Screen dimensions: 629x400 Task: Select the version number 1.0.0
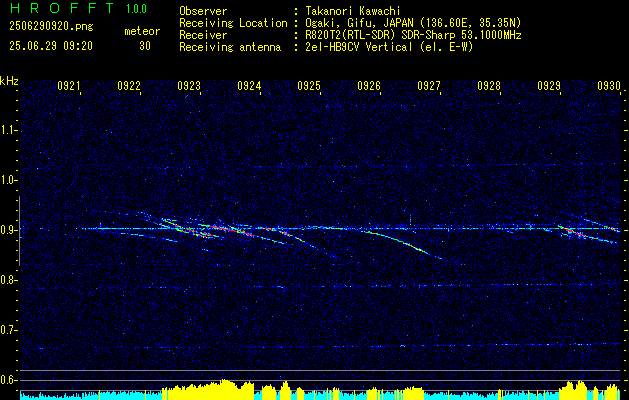tap(136, 9)
